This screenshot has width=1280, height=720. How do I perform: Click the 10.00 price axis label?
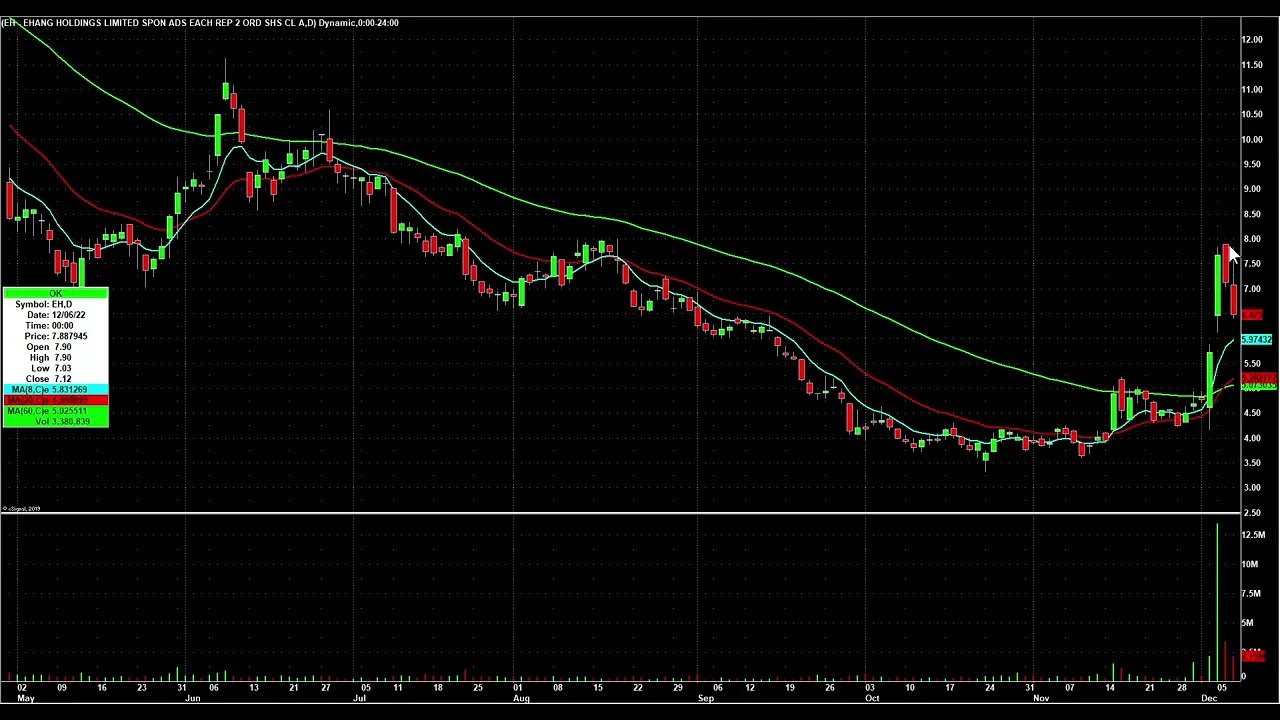coord(1251,139)
